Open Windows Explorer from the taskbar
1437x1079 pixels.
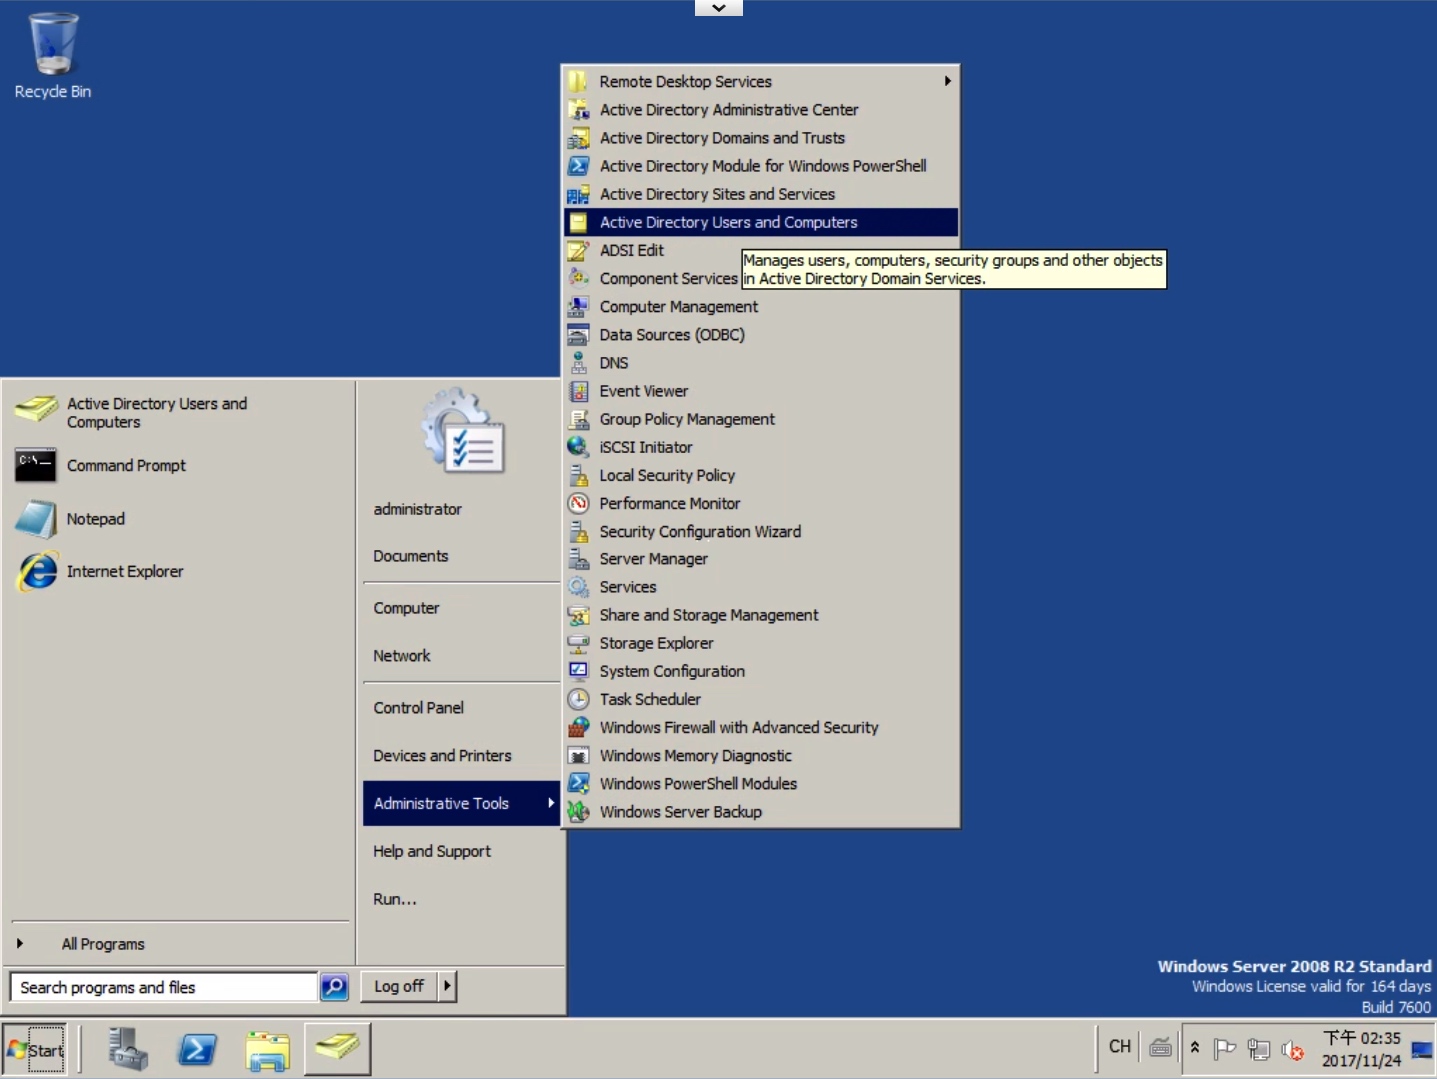pyautogui.click(x=267, y=1051)
